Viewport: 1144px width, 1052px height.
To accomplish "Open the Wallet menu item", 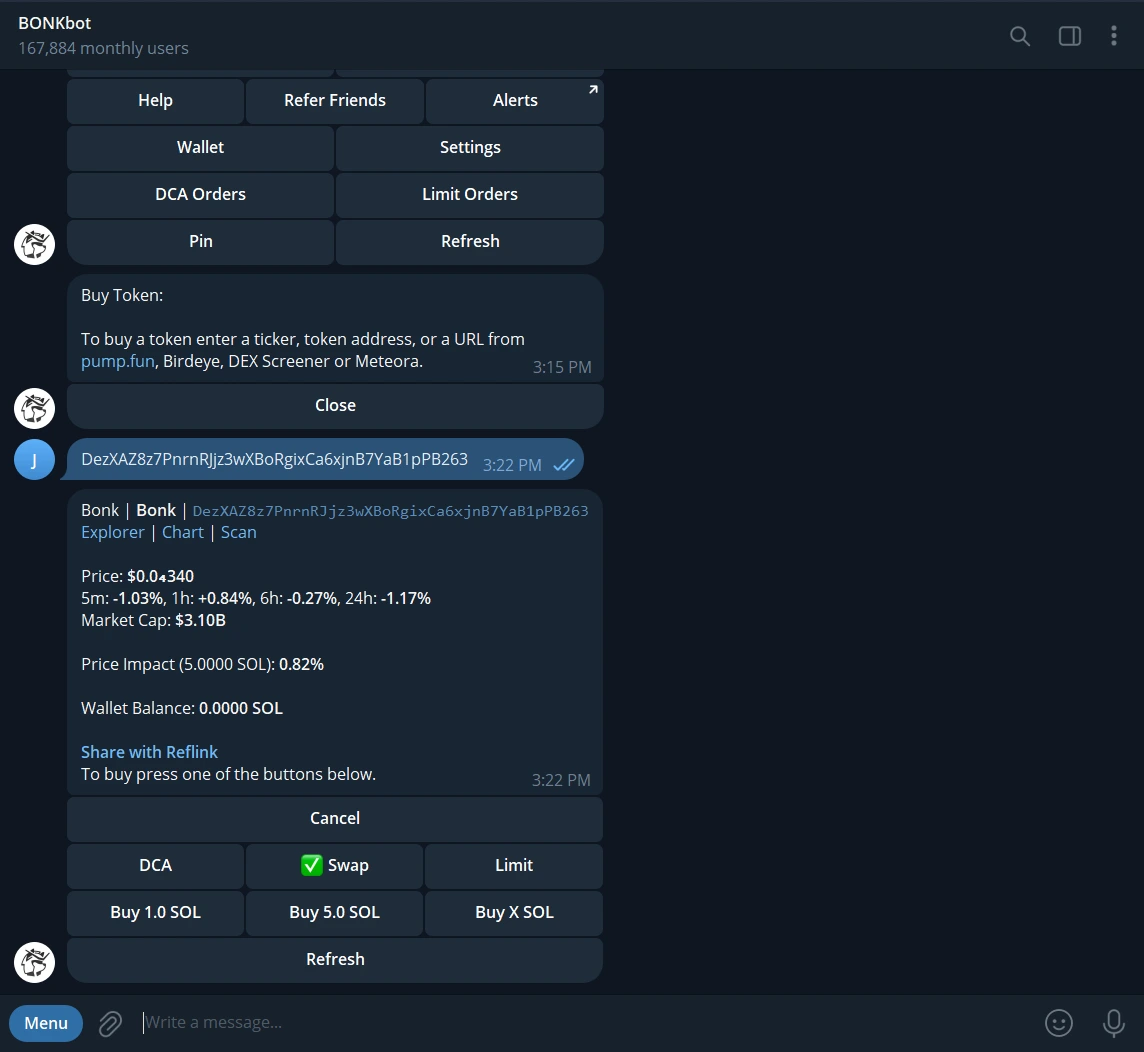I will pyautogui.click(x=200, y=147).
